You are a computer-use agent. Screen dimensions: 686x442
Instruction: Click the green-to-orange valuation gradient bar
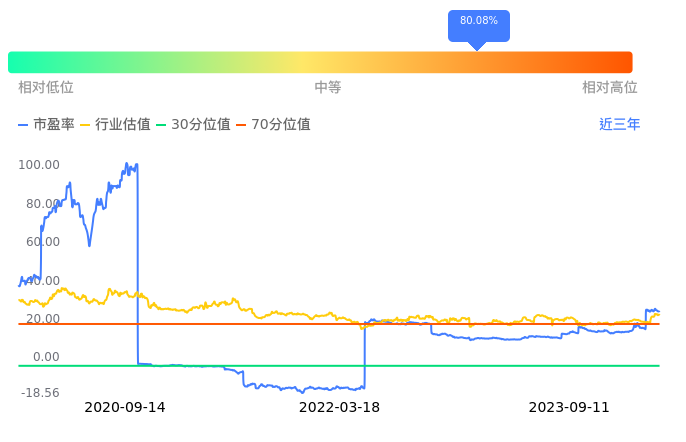tap(320, 62)
